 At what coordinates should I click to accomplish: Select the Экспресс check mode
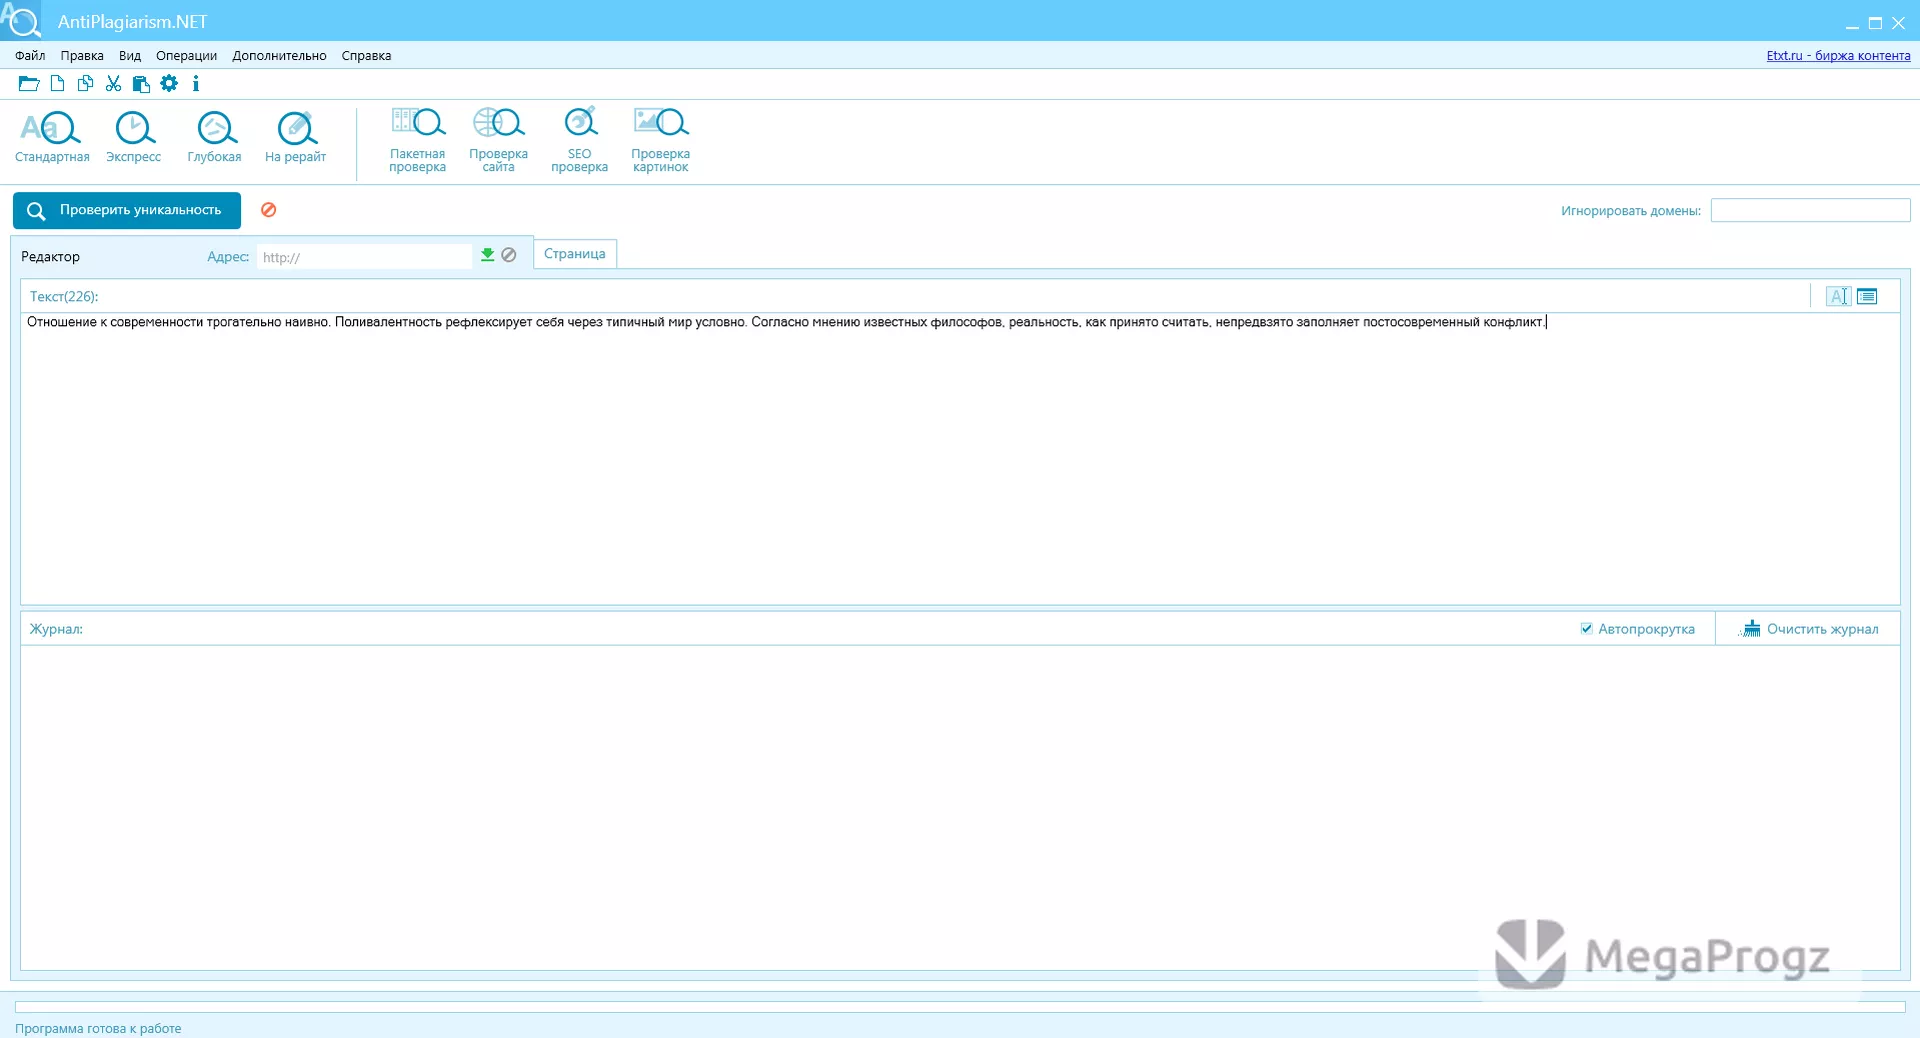[133, 137]
